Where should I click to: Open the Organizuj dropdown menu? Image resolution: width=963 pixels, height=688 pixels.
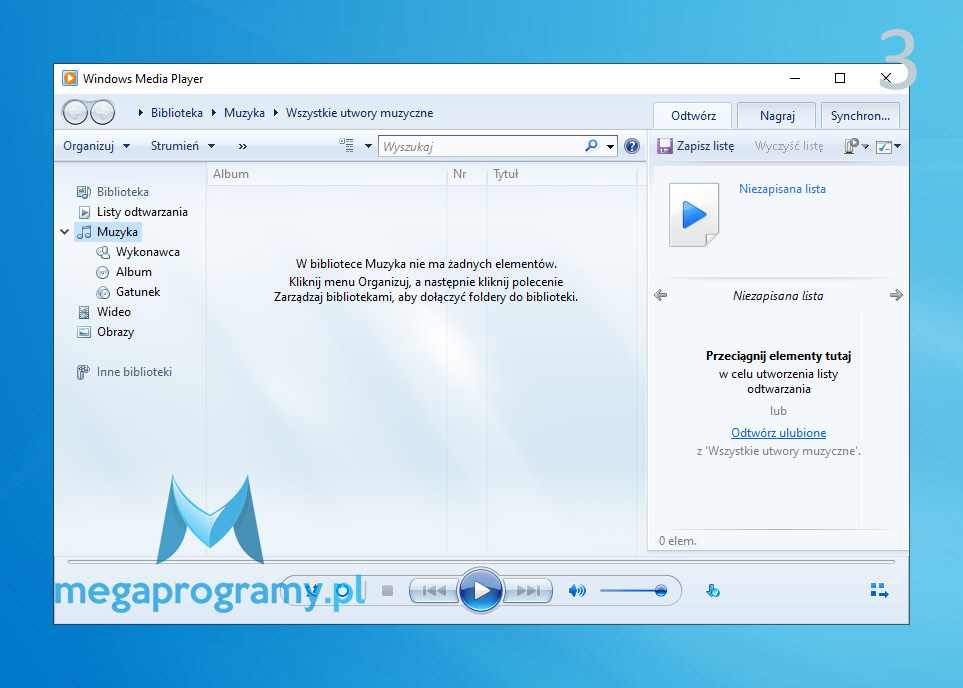96,146
